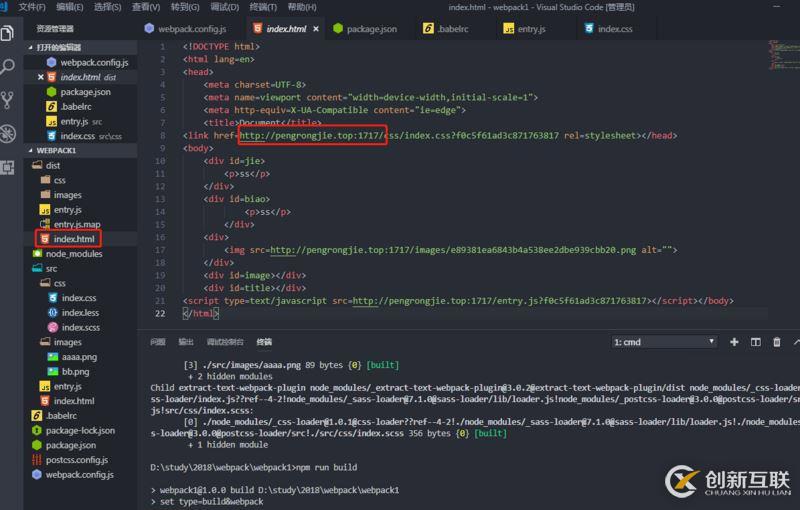Kill the terminal with trash icon
Viewport: 800px width, 510px height.
777,342
